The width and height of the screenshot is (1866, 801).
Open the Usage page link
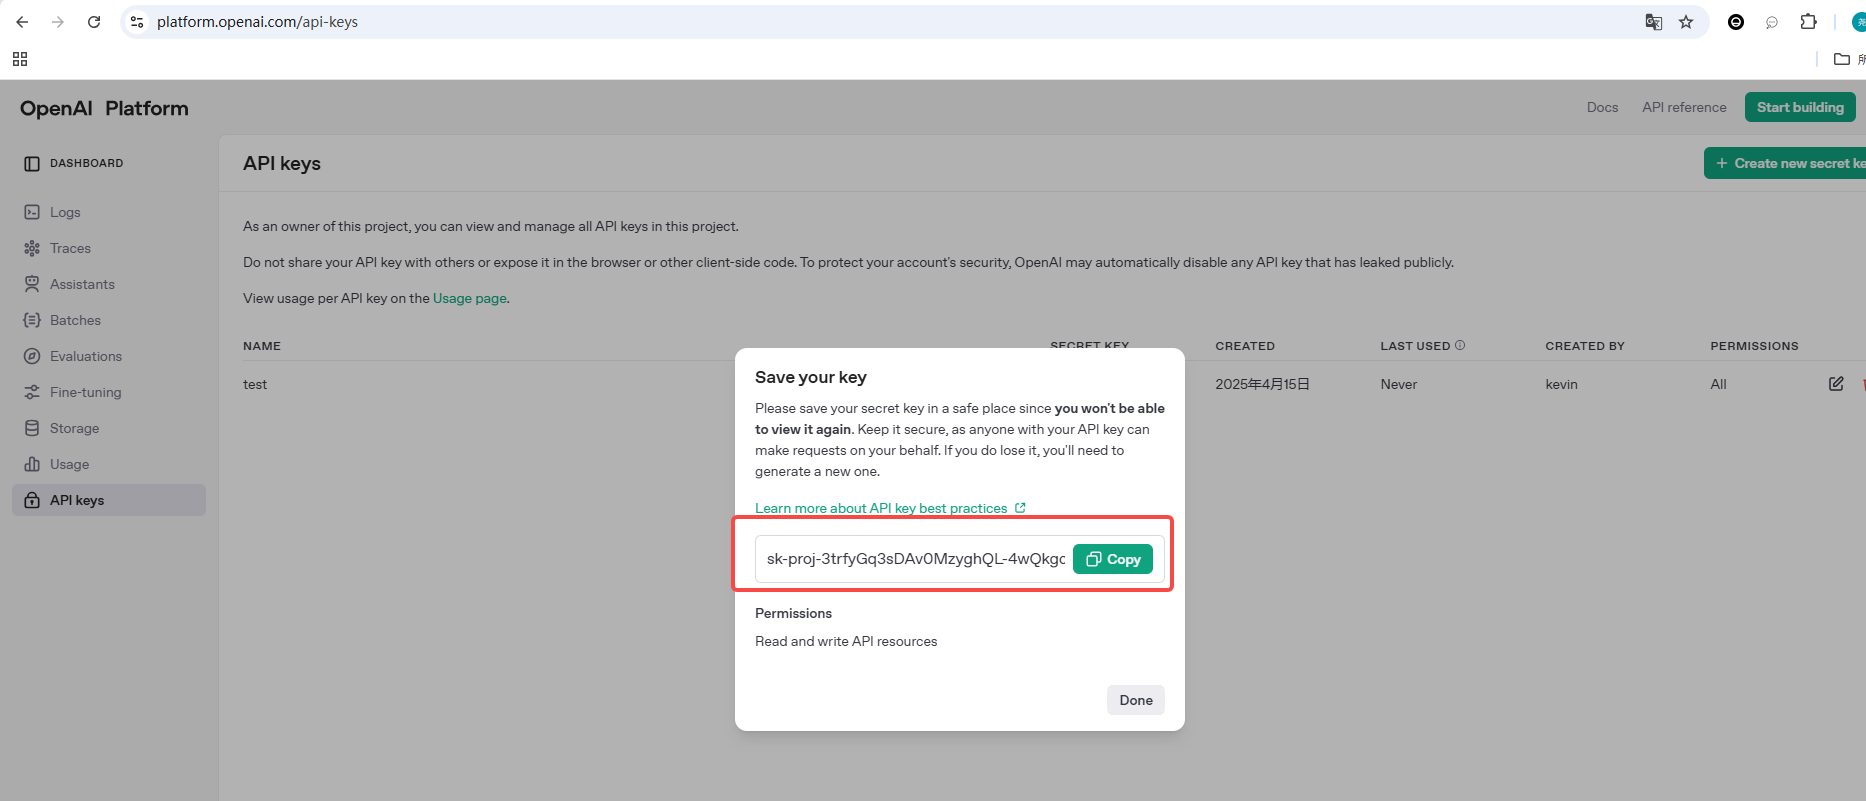[470, 298]
